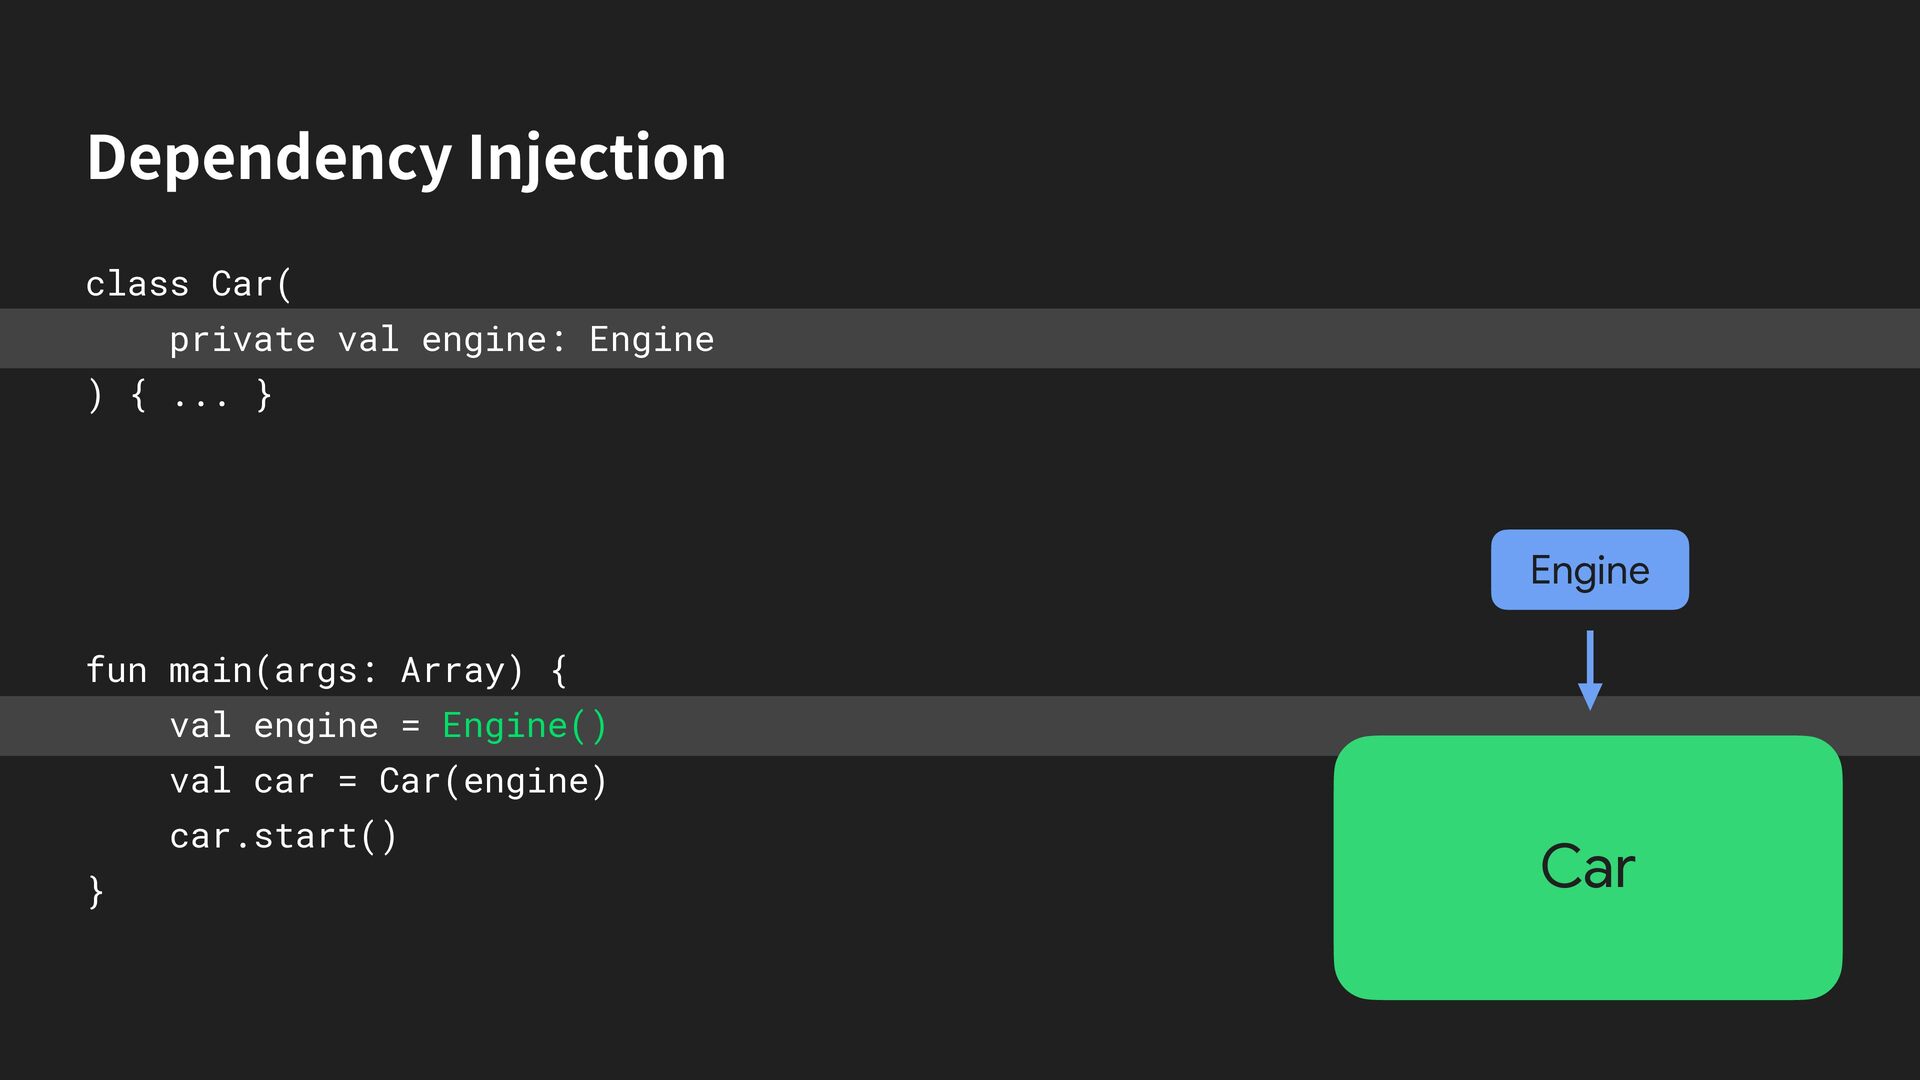Click "Car(engine)" constructor call
The width and height of the screenshot is (1920, 1080).
pyautogui.click(x=492, y=782)
